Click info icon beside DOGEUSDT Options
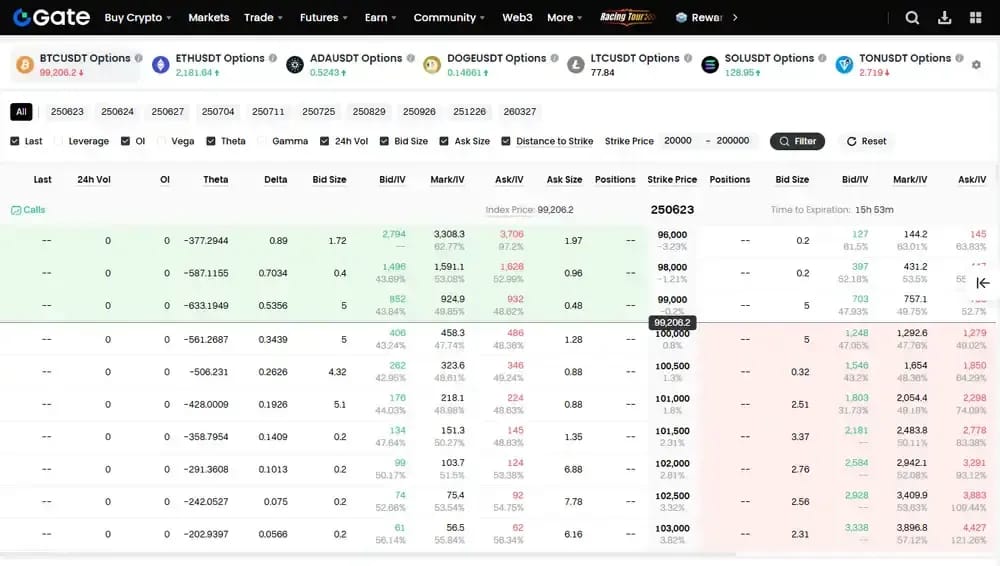 pyautogui.click(x=555, y=58)
